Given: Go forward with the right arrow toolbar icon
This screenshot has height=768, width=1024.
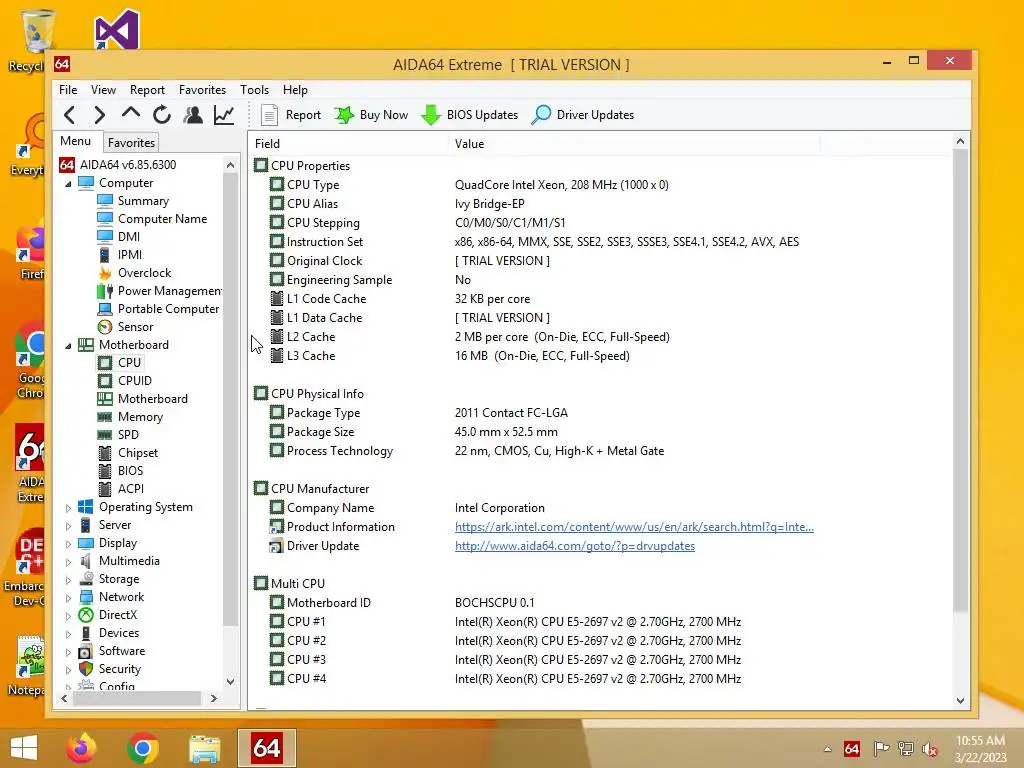Looking at the screenshot, I should (x=99, y=115).
